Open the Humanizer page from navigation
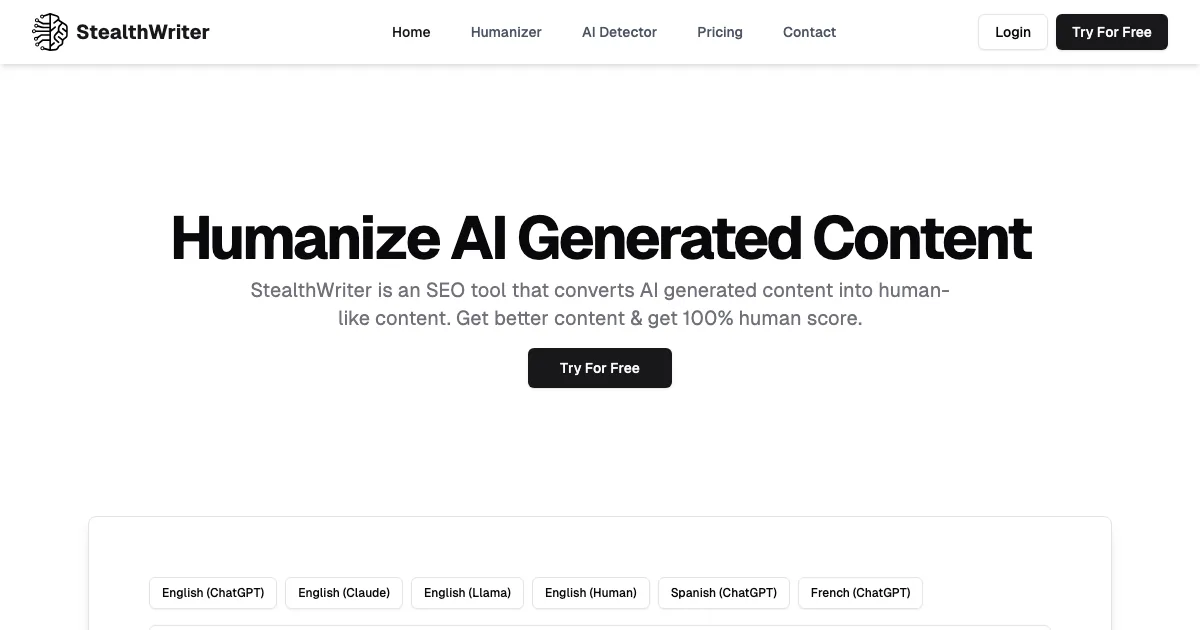 click(506, 32)
